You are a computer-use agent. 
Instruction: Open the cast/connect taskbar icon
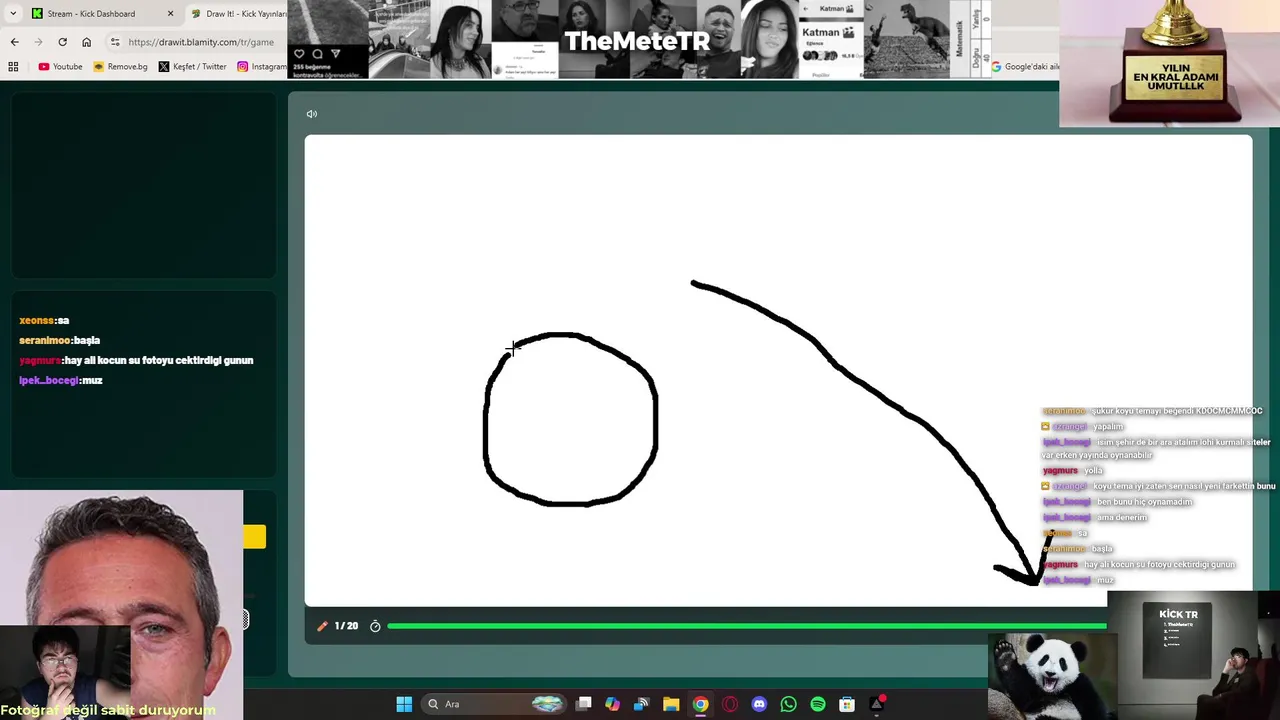pyautogui.click(x=642, y=704)
